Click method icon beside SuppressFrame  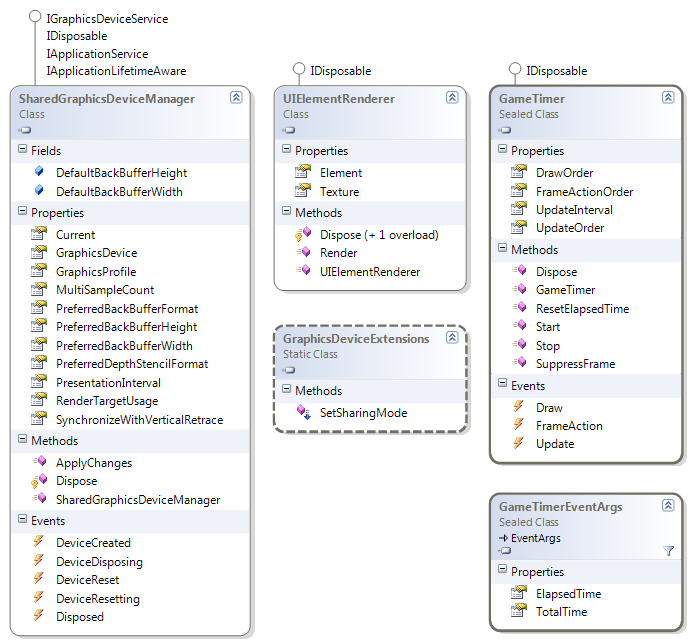click(x=519, y=362)
